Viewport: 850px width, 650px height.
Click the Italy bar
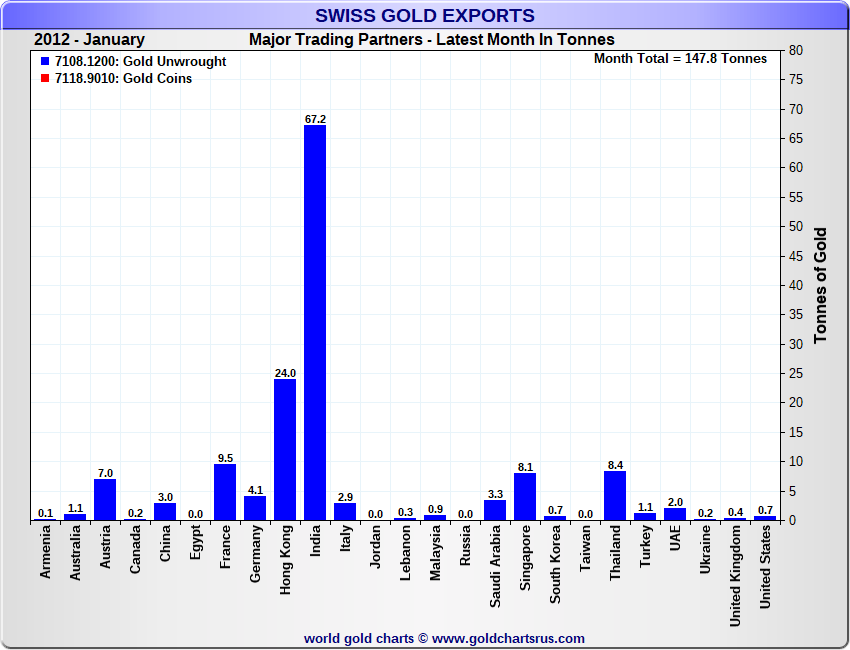click(x=345, y=512)
